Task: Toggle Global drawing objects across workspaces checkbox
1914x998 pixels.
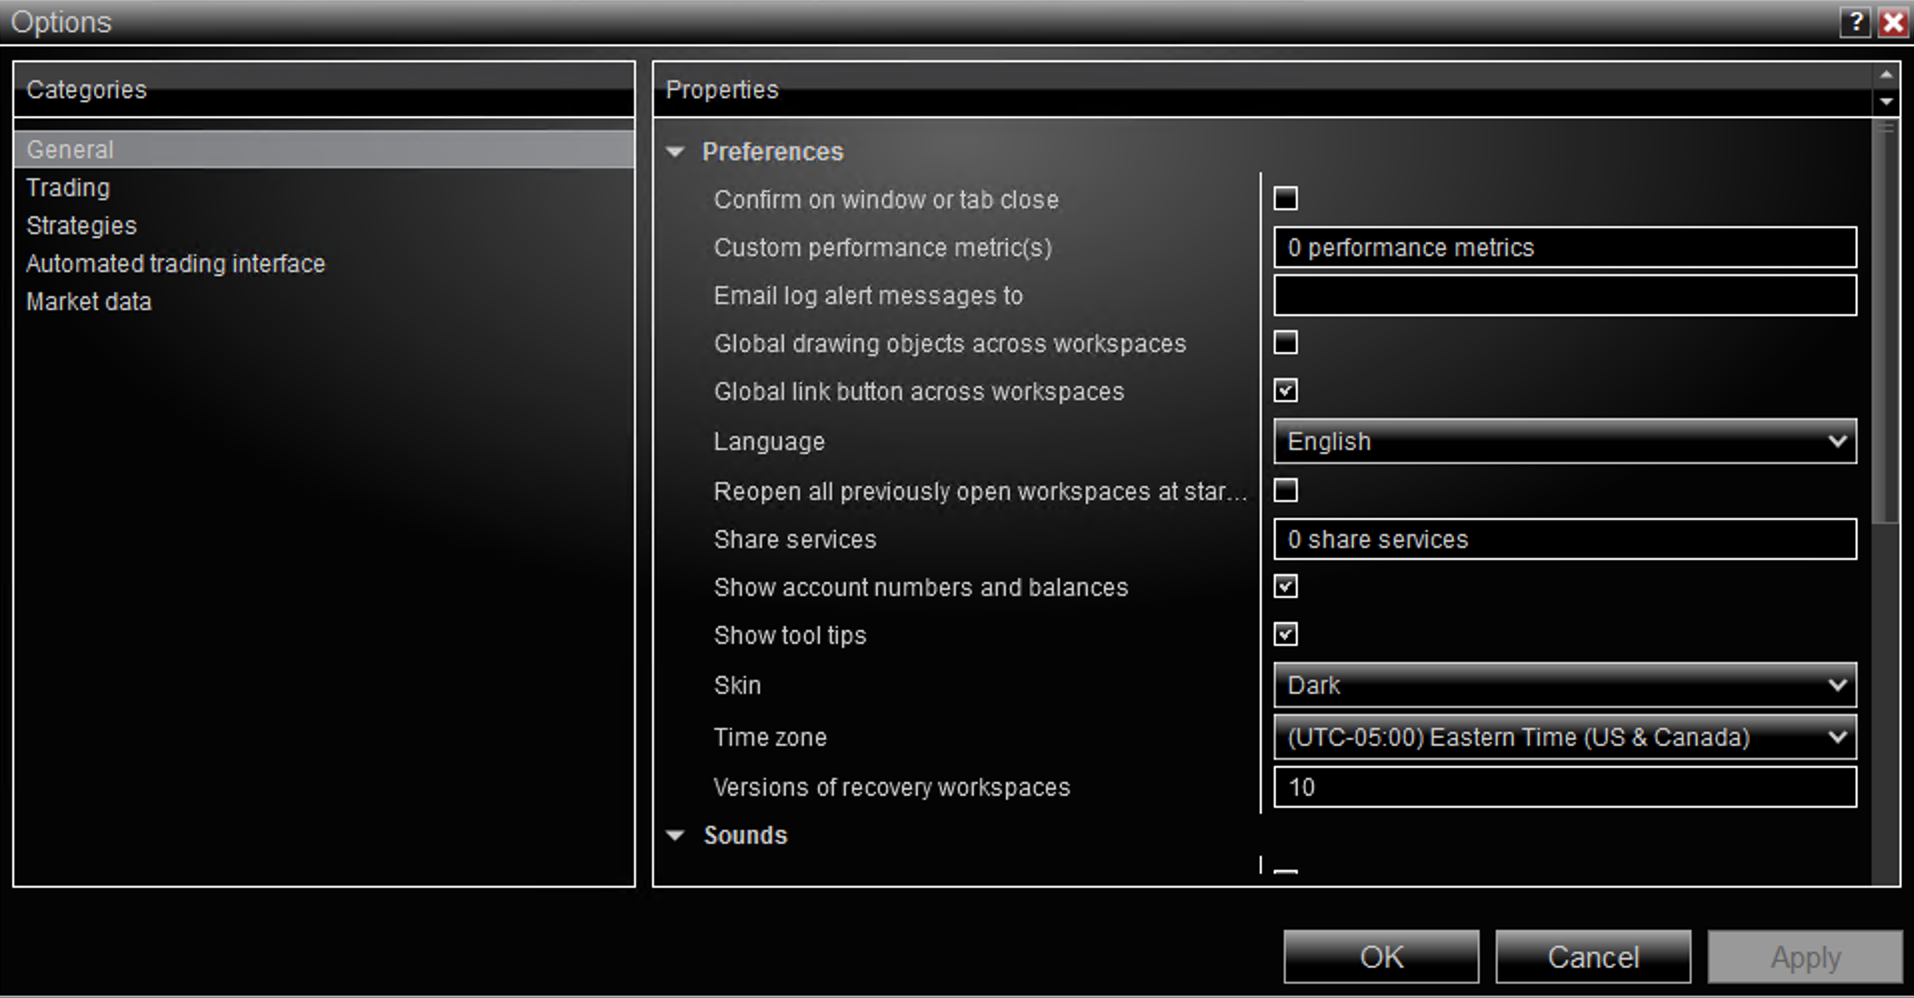Action: pos(1286,342)
